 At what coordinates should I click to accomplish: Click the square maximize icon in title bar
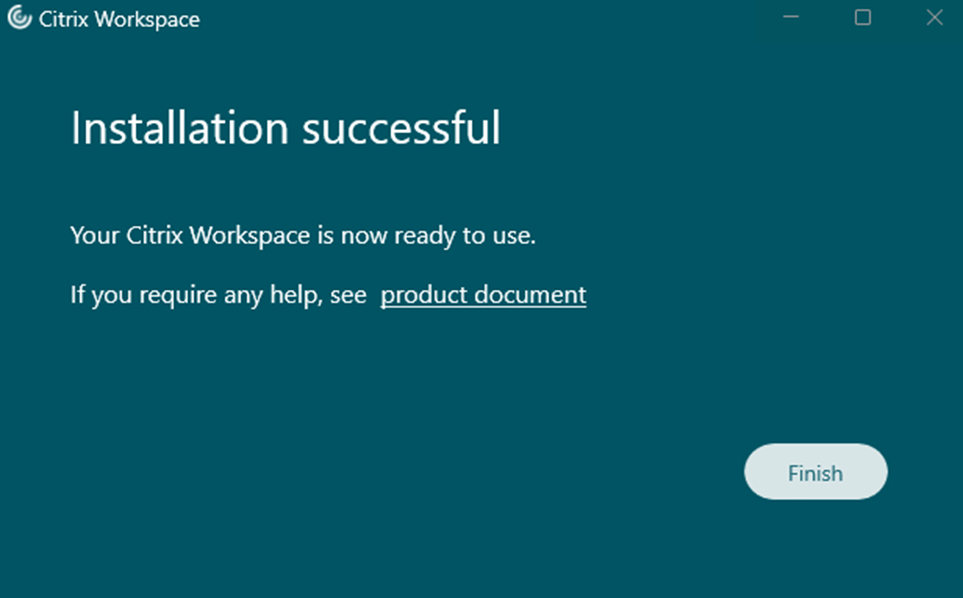pos(863,18)
